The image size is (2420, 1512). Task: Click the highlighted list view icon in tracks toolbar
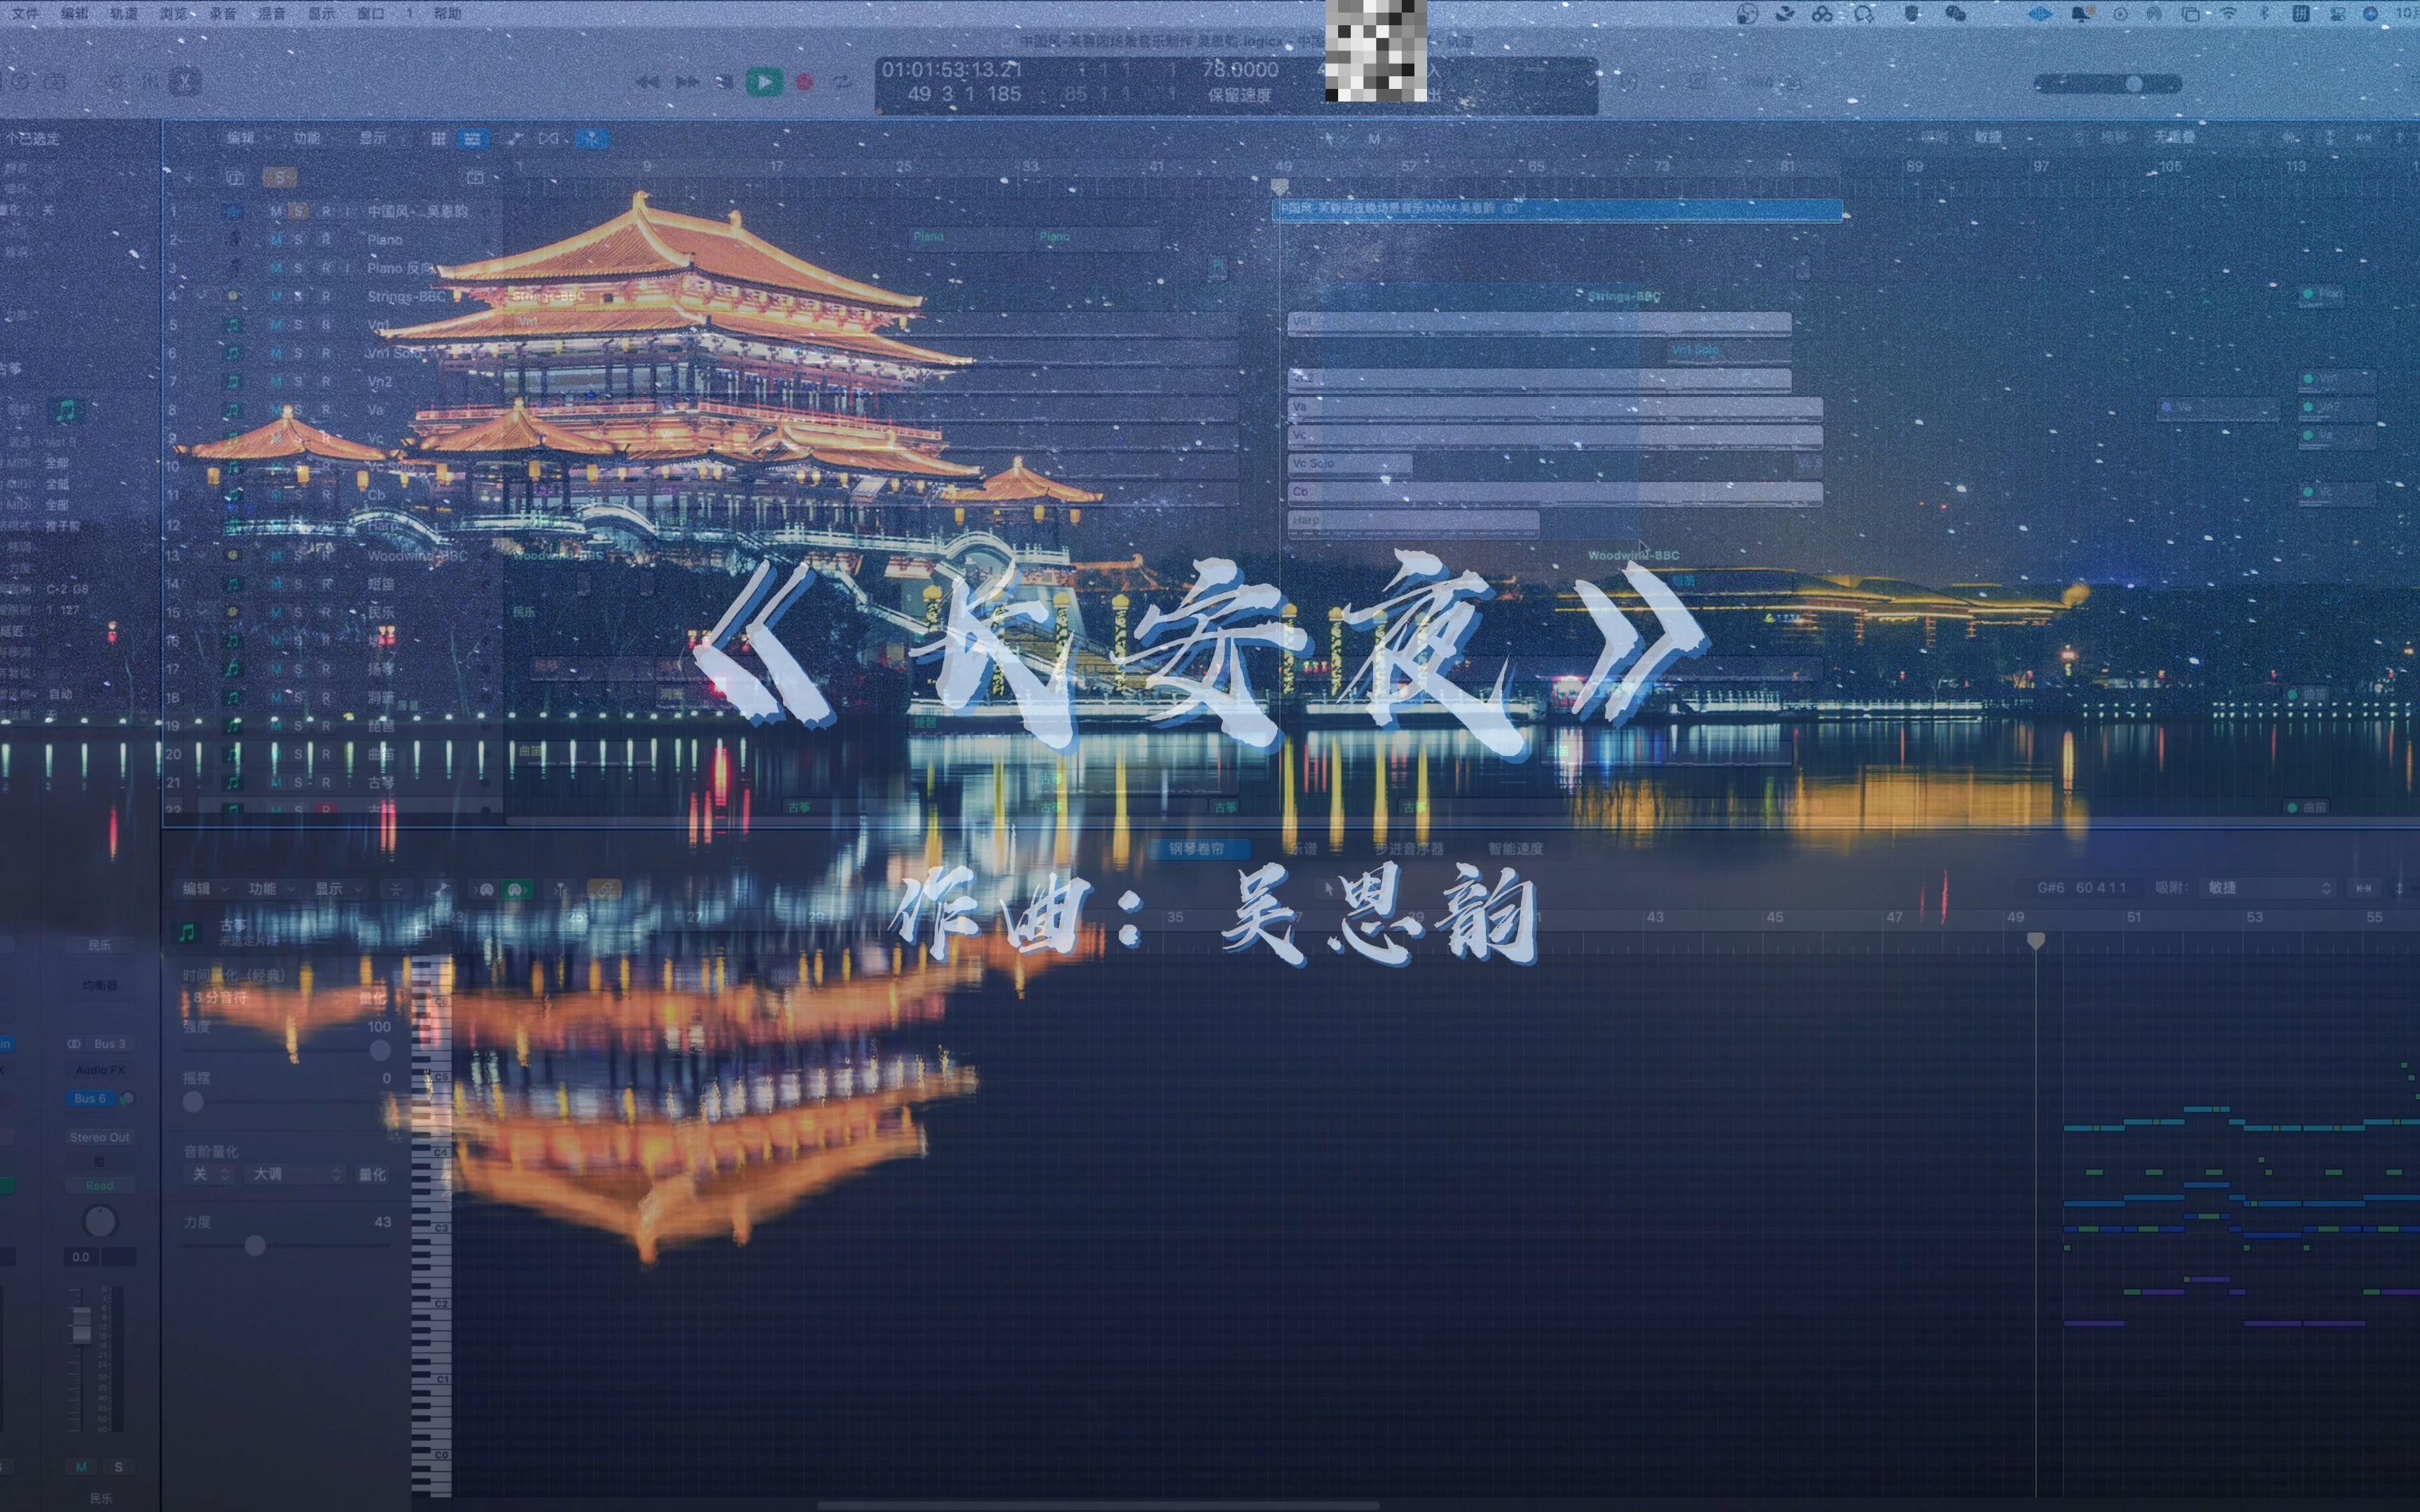(472, 138)
